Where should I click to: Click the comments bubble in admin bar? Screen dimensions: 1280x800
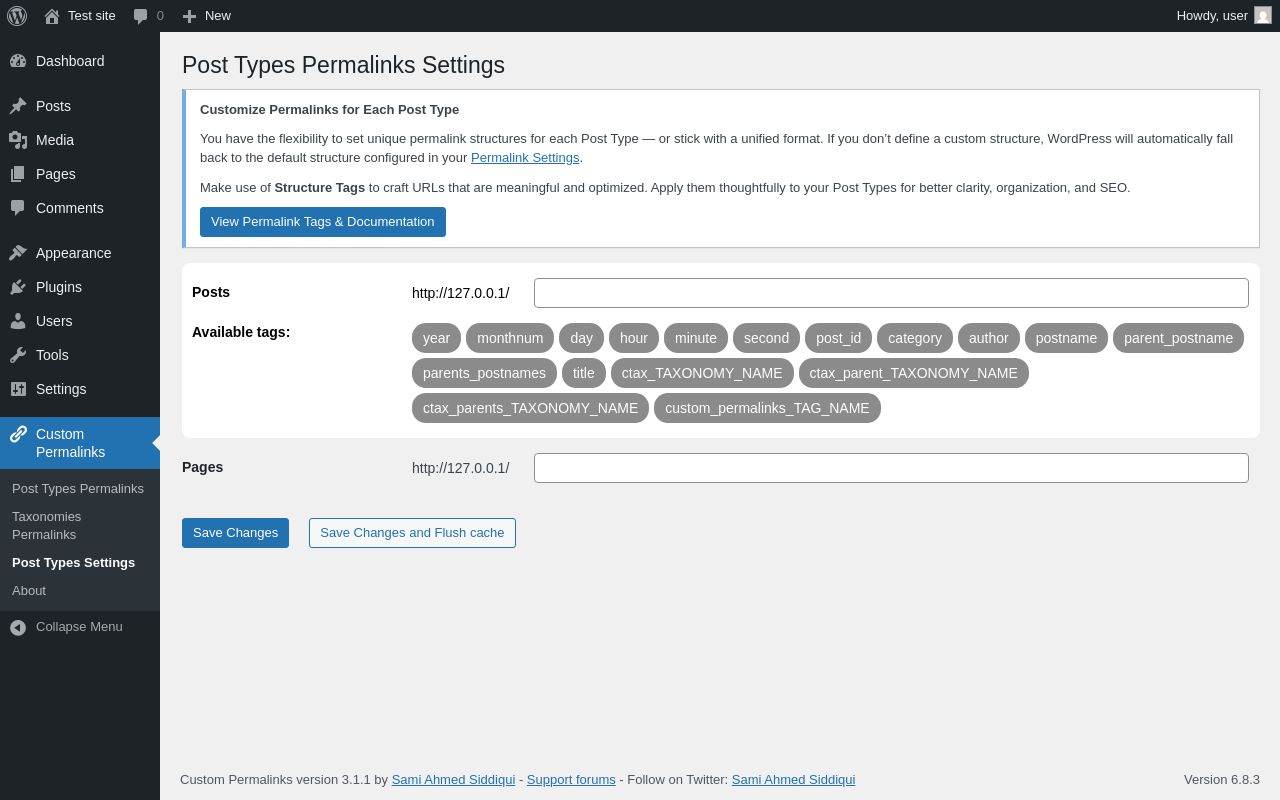tap(141, 16)
